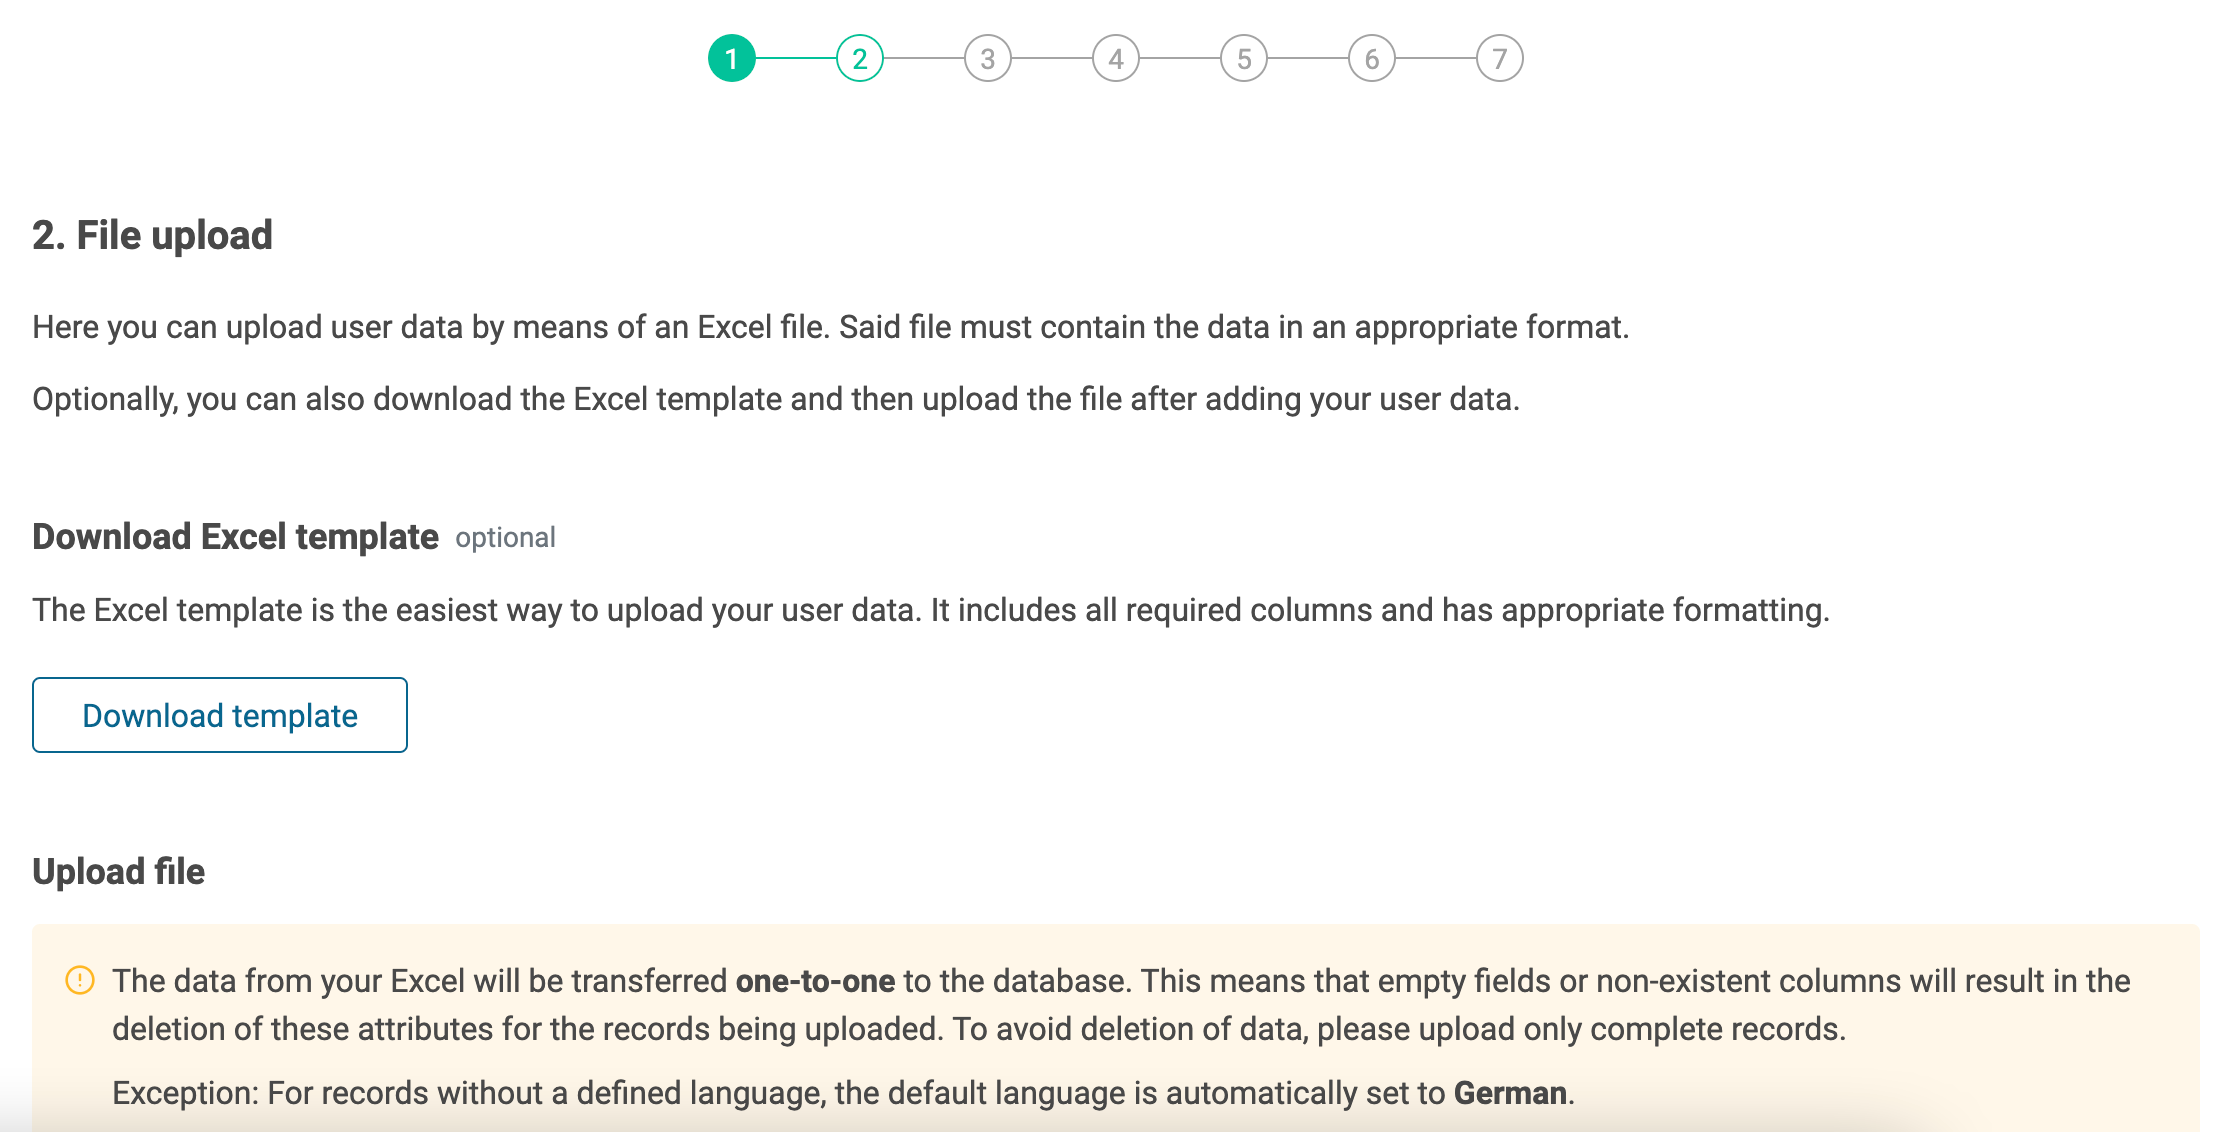
Task: Open step 5 in the progress stepper
Action: [1243, 59]
